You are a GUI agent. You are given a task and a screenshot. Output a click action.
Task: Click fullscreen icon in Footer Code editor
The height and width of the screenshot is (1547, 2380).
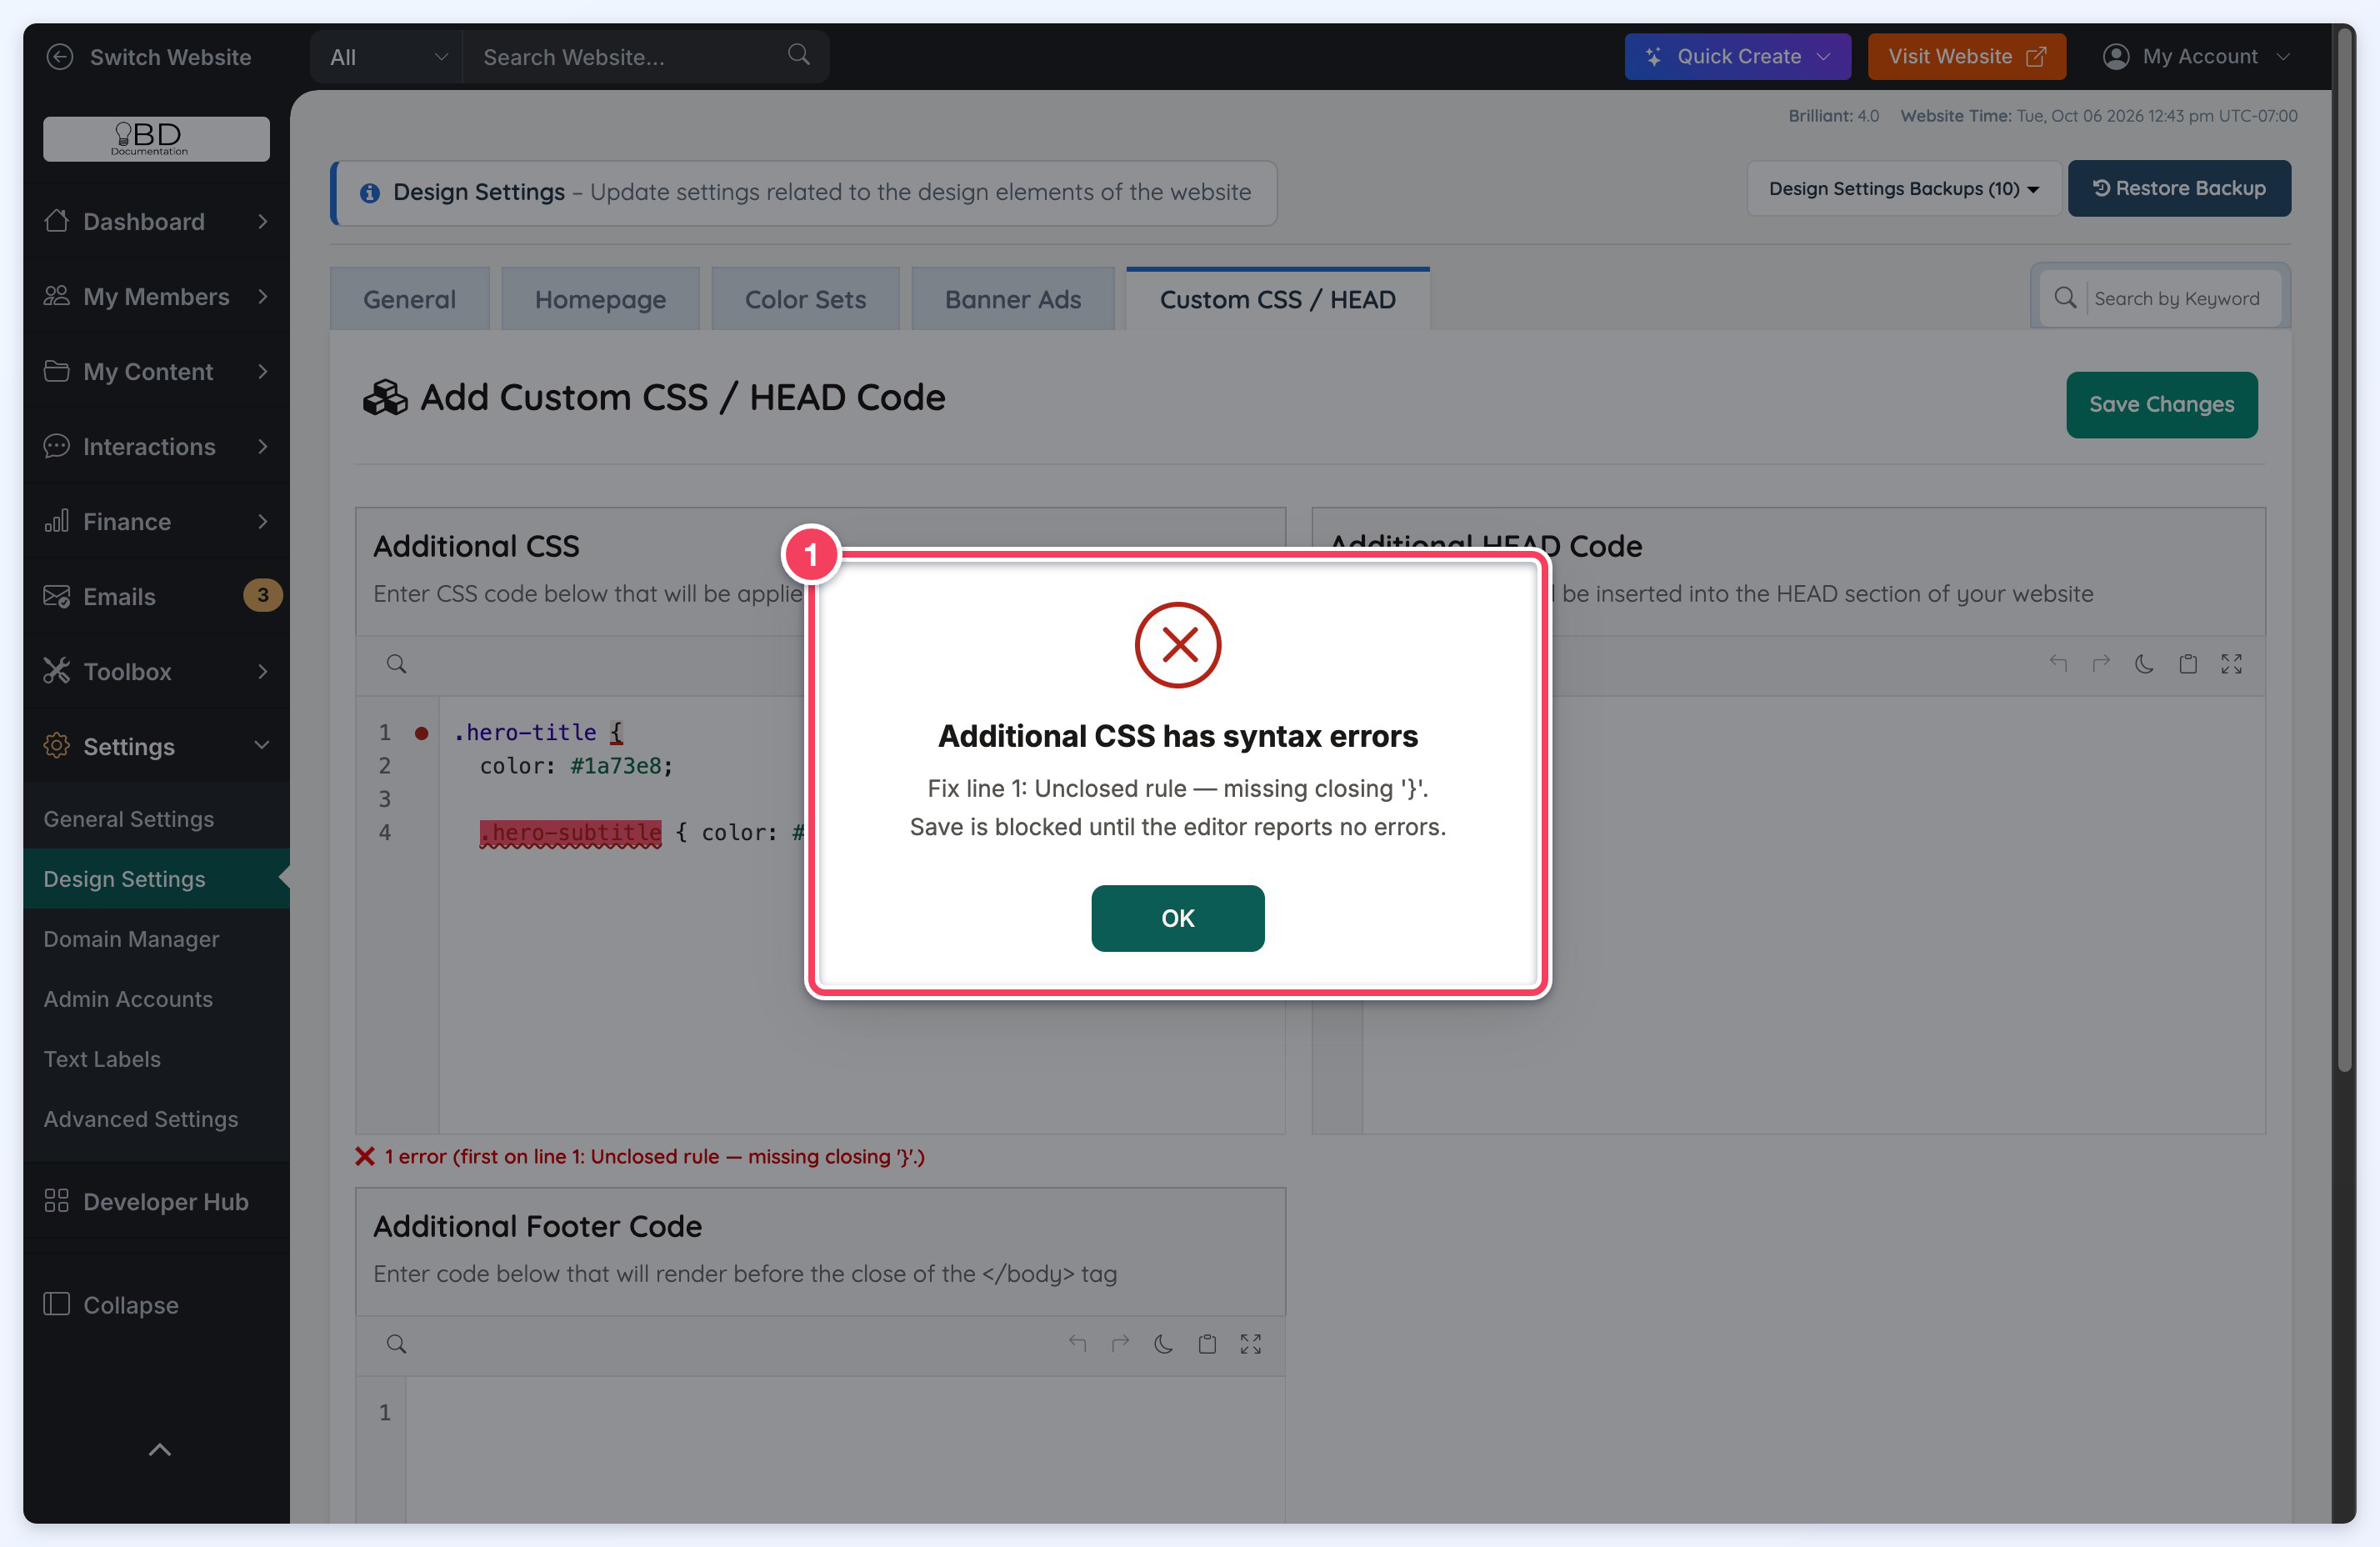tap(1250, 1343)
